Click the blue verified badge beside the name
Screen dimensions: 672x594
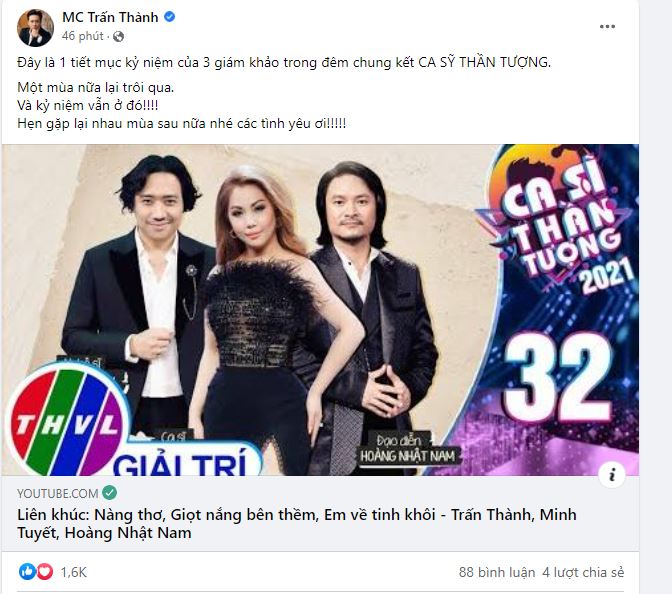(x=170, y=17)
